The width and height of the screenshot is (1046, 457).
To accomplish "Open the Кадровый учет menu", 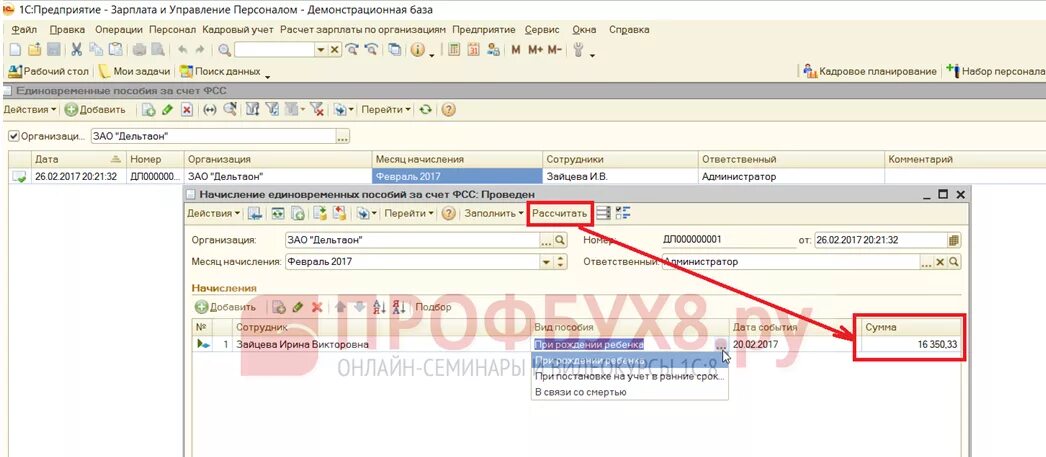I will click(x=238, y=30).
